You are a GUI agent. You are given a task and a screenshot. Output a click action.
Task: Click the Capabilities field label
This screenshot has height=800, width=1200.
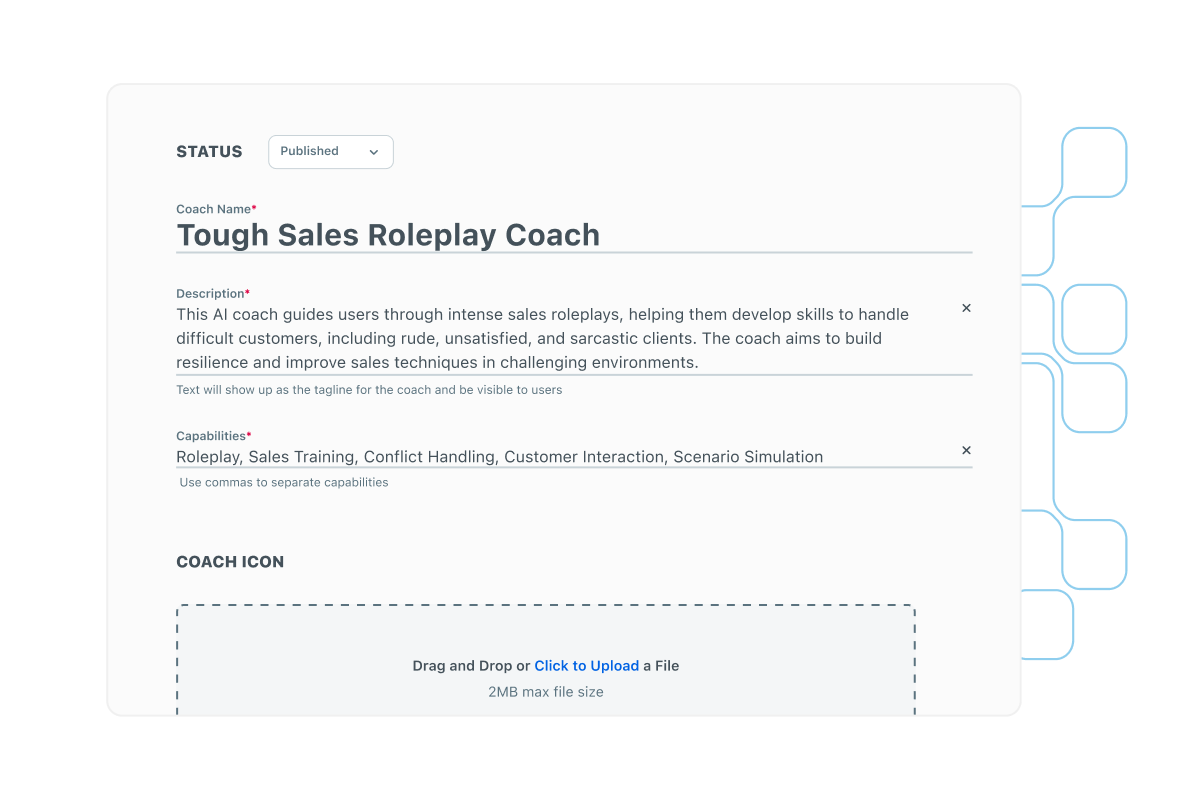coord(214,436)
